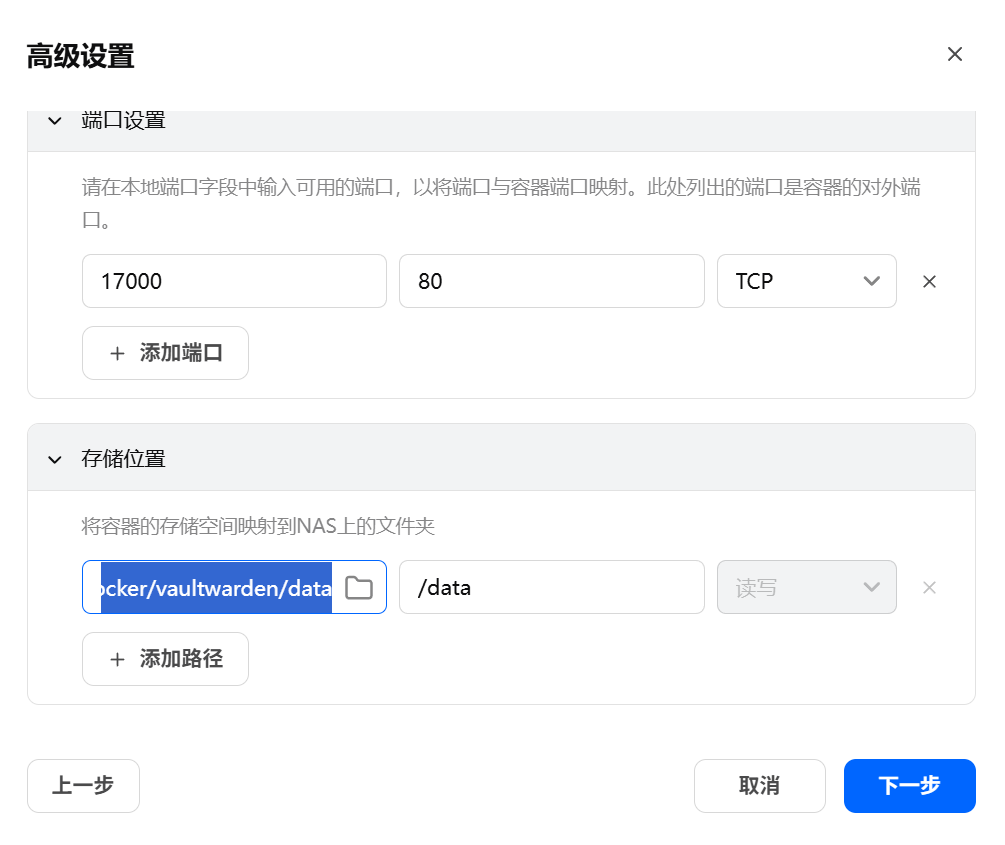Open the TCP protocol dropdown
Image resolution: width=1005 pixels, height=845 pixels.
[x=806, y=281]
